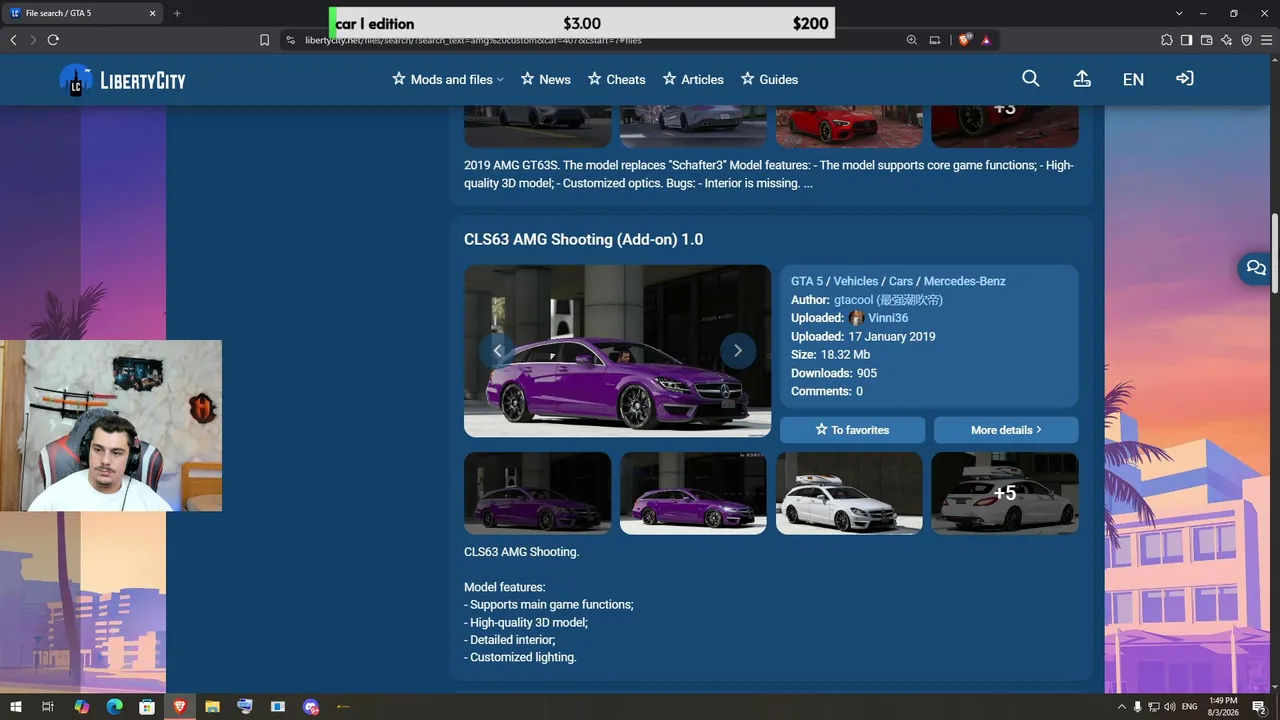Image resolution: width=1280 pixels, height=720 pixels.
Task: Go to LibertyCity home via logo
Action: 123,80
